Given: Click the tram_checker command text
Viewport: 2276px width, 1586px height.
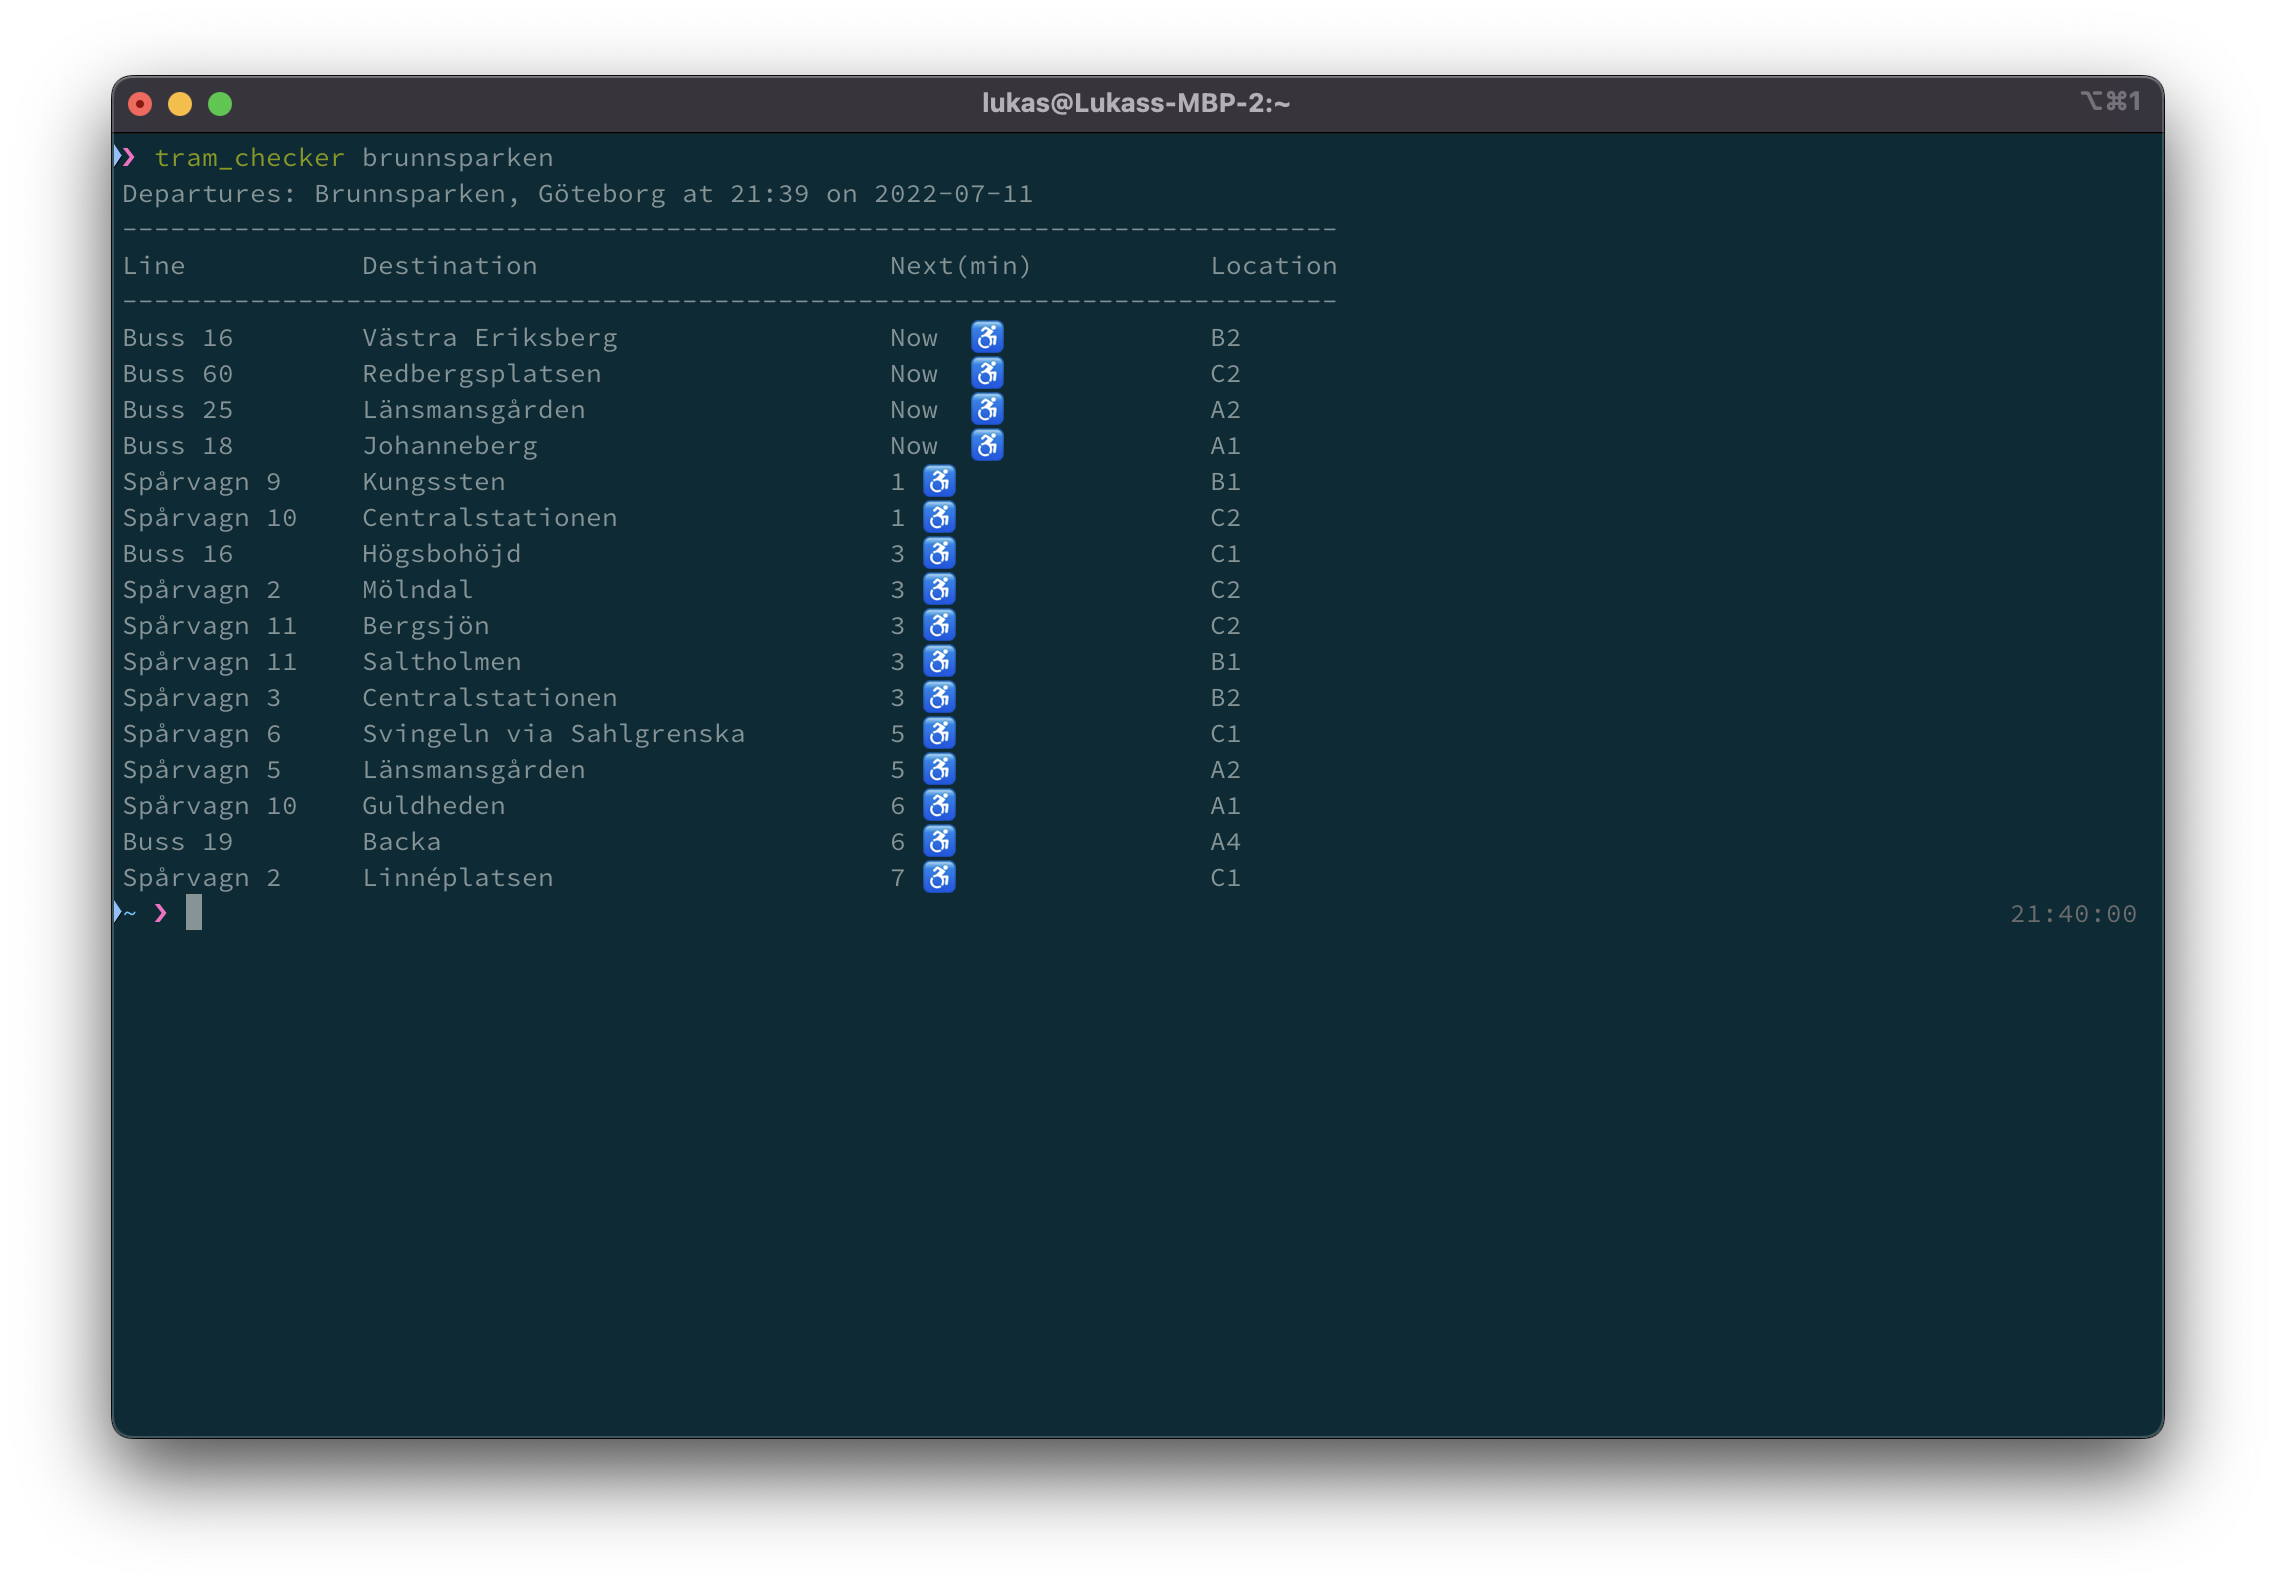Looking at the screenshot, I should coord(249,158).
